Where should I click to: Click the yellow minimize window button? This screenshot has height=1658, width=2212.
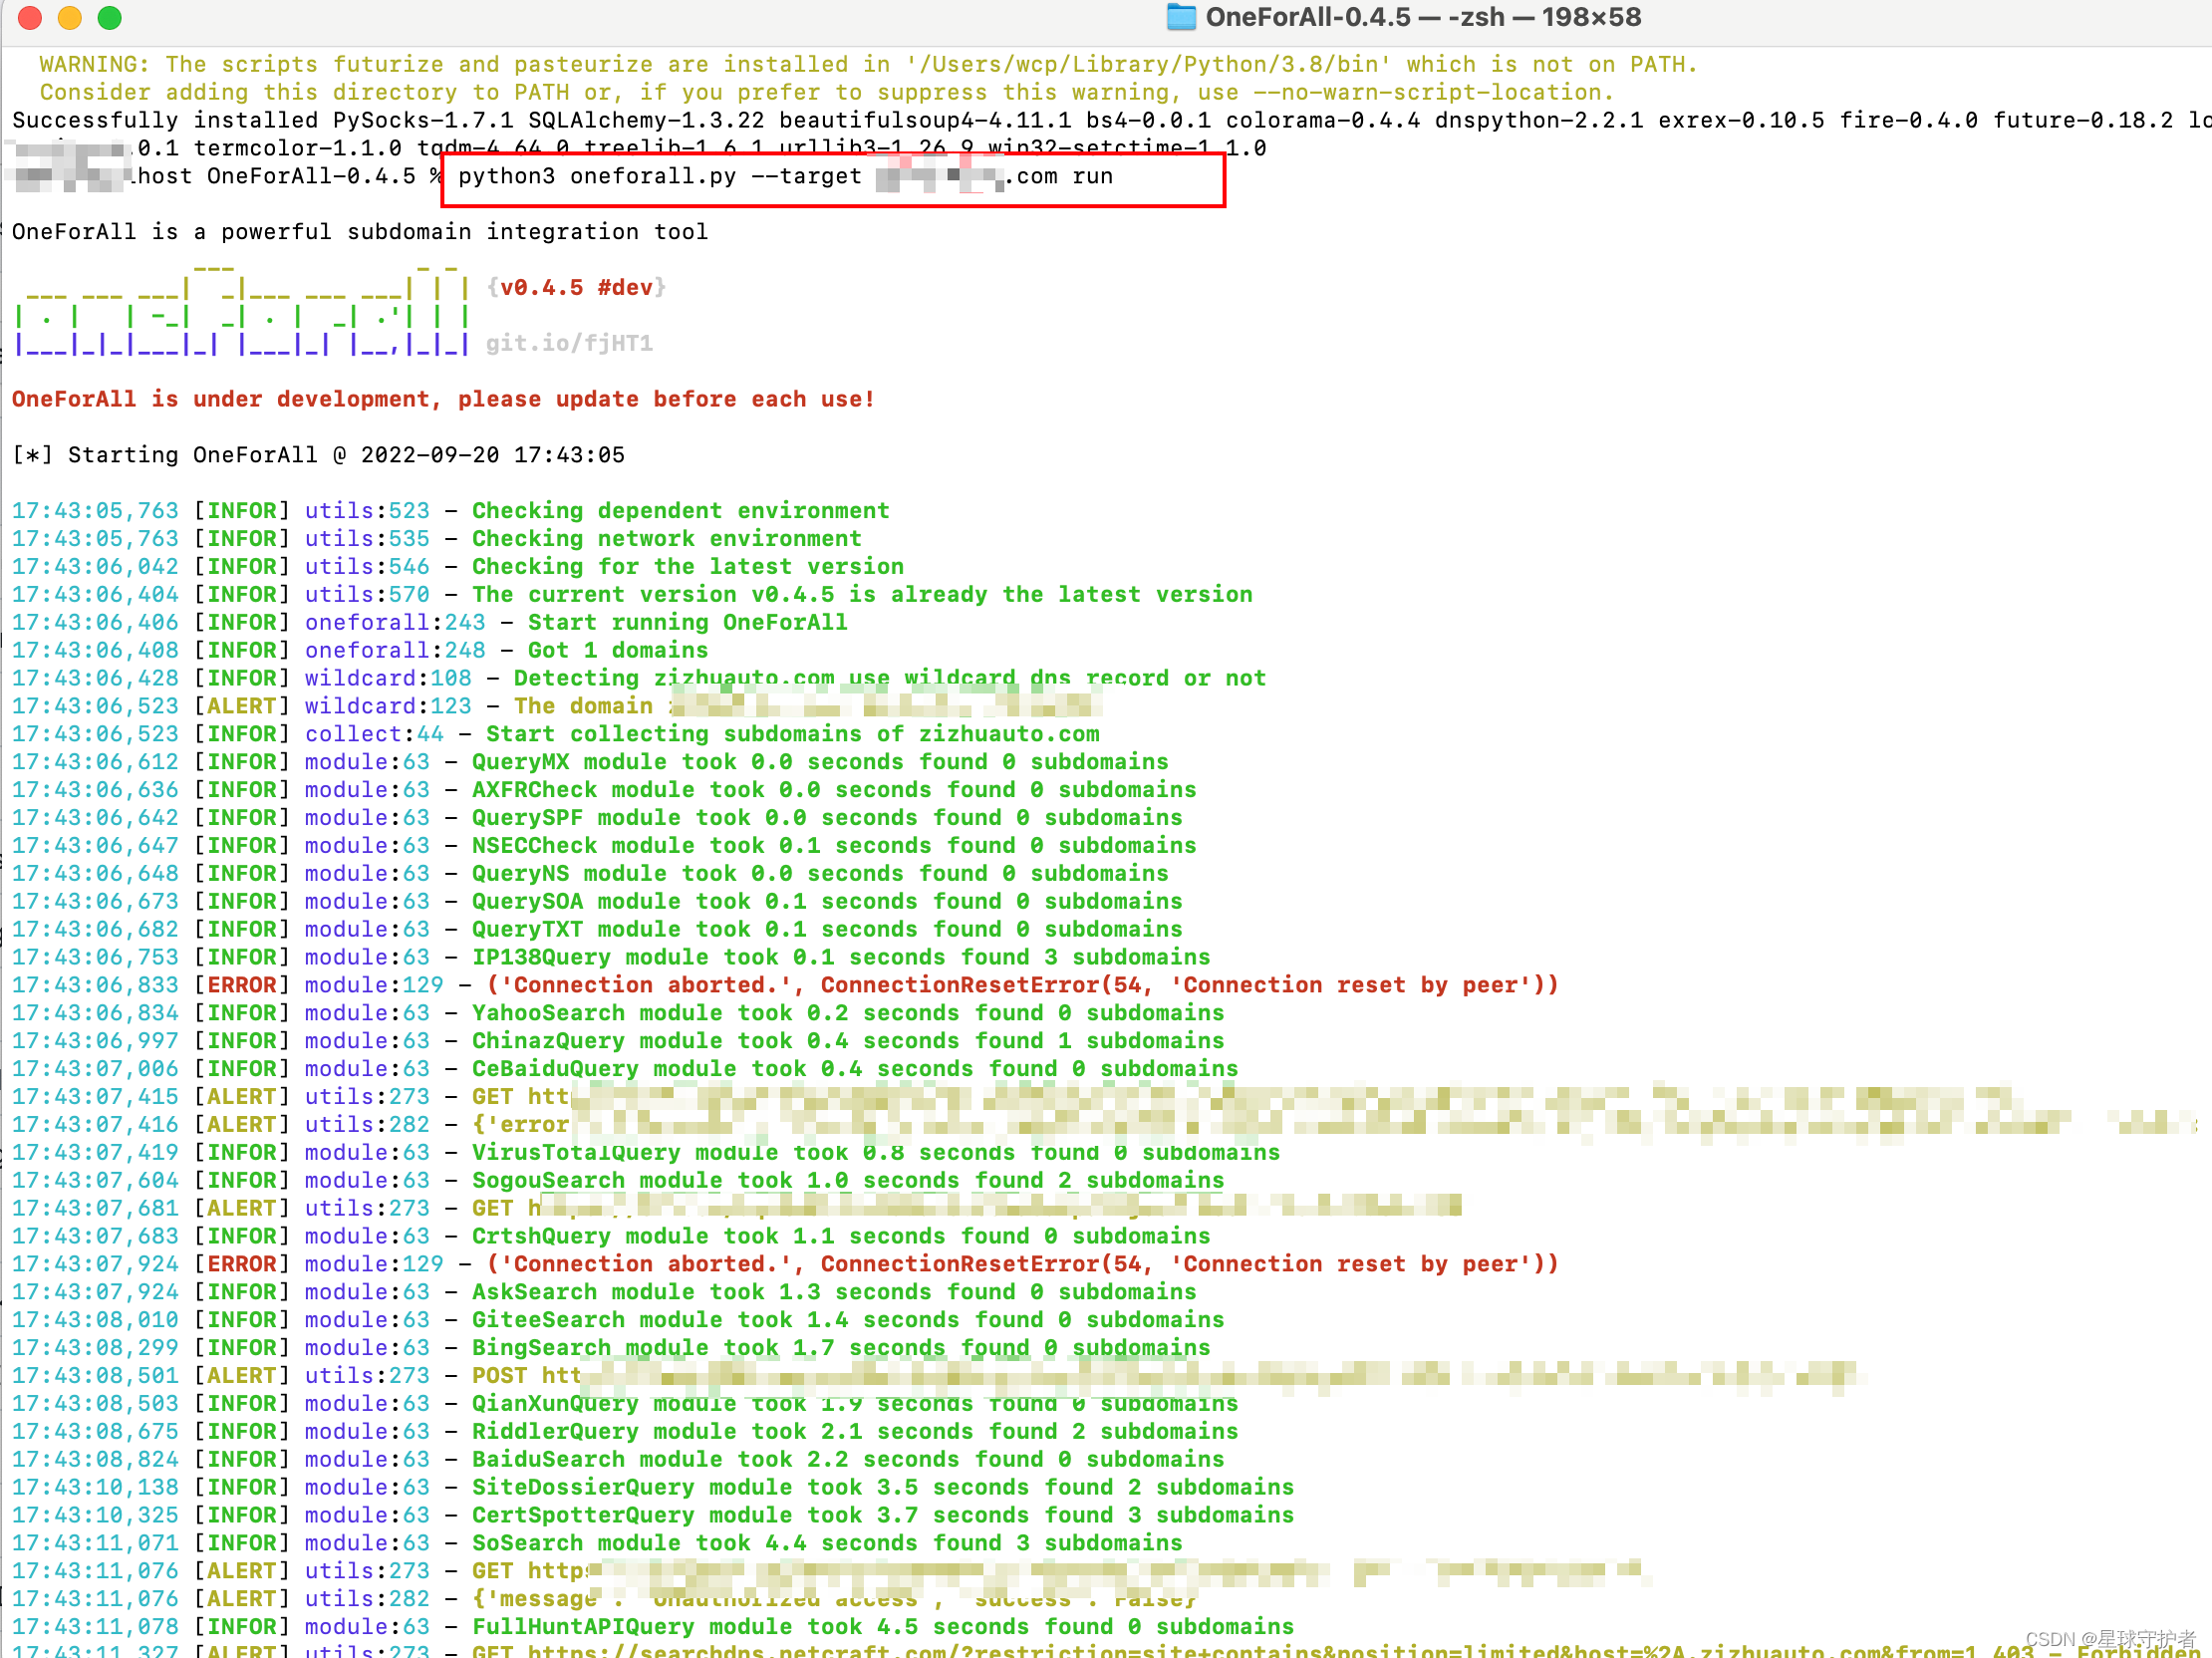[70, 17]
